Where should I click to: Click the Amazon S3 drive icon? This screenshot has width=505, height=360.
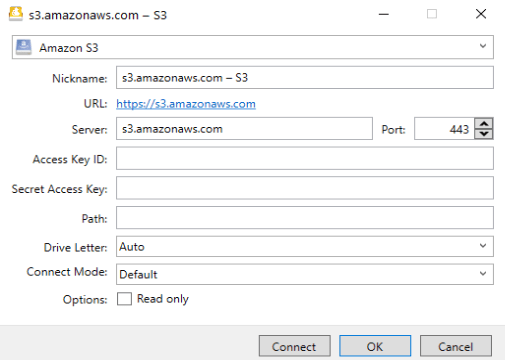click(x=24, y=47)
